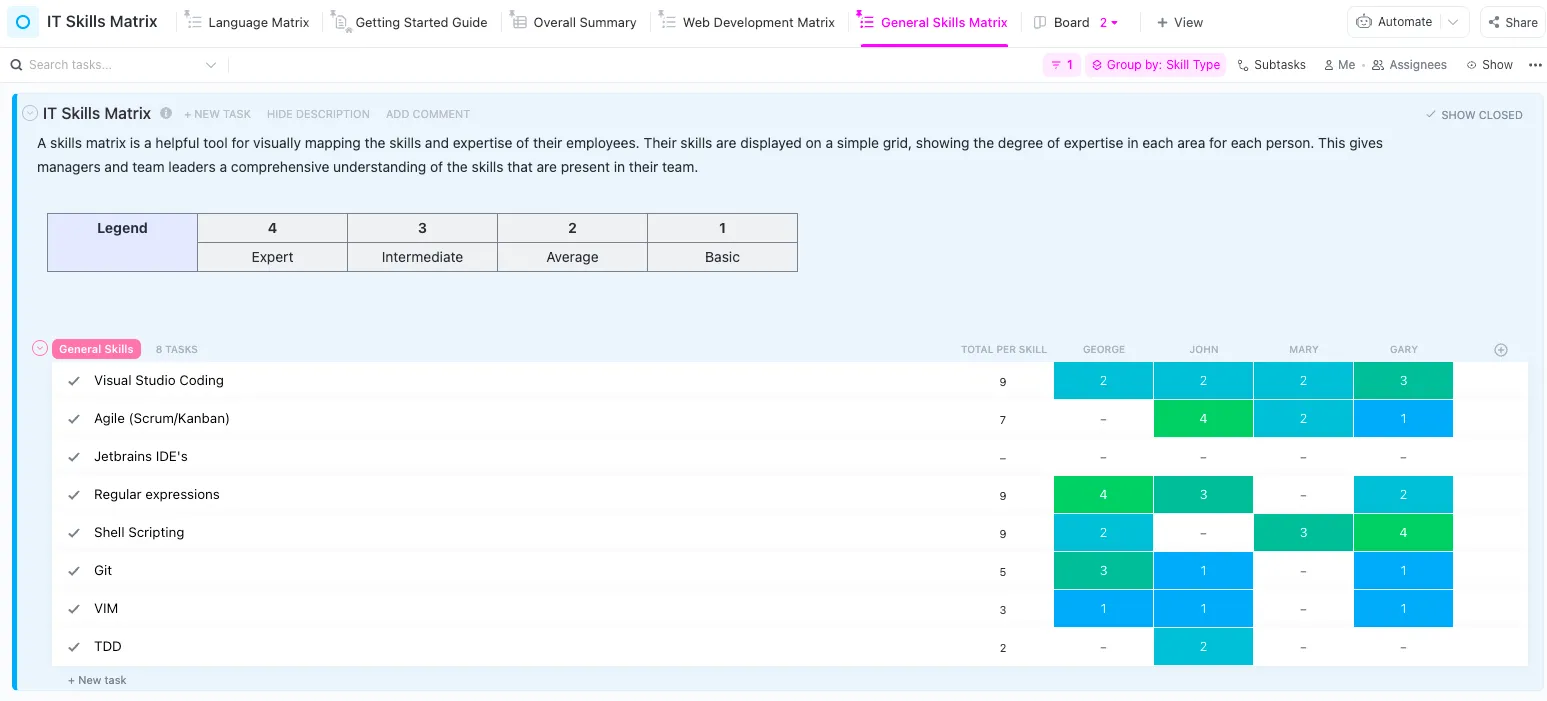Switch to the Overall Summary tab
Viewport: 1547px width, 701px height.
(x=573, y=22)
